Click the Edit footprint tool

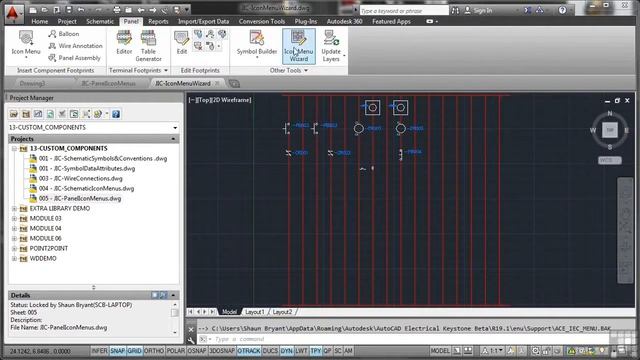pyautogui.click(x=182, y=43)
